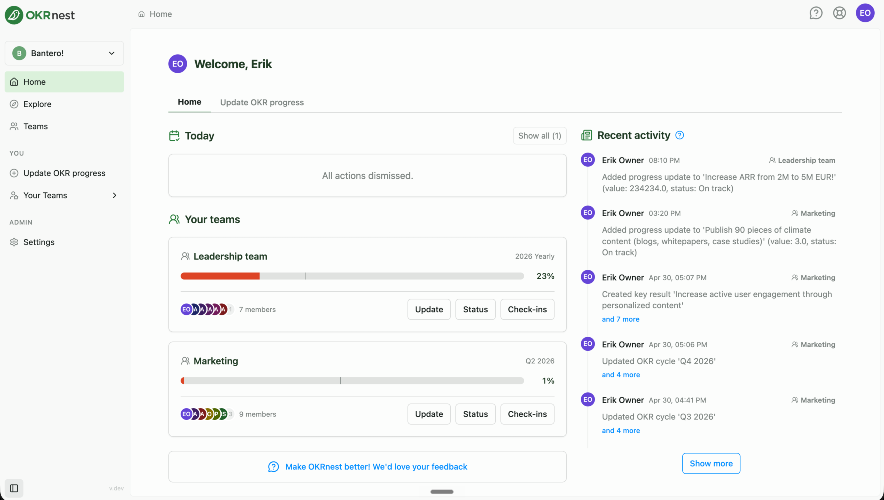The width and height of the screenshot is (884, 500).
Task: Click EO avatar on 04:41 PM activity
Action: pos(588,400)
